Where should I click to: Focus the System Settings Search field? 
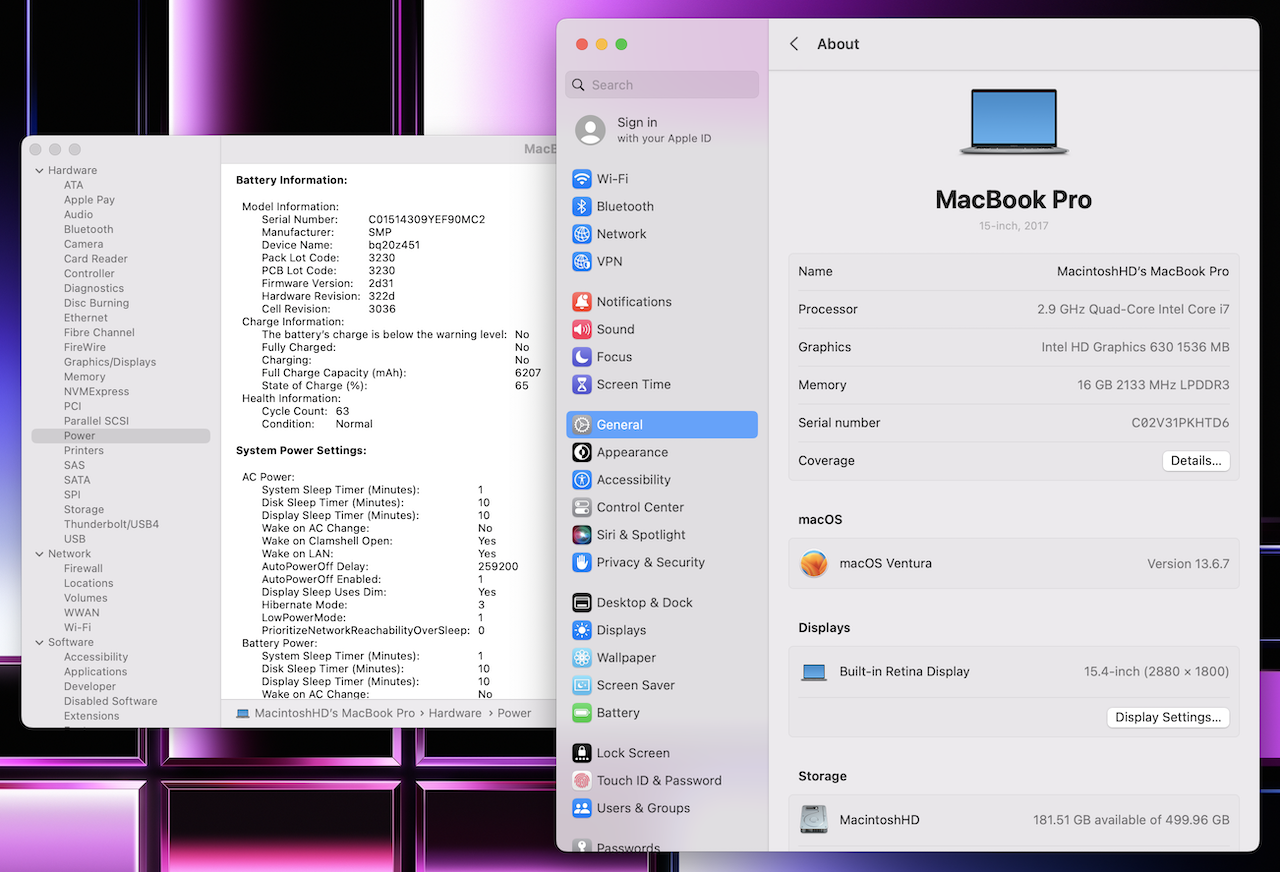pos(662,85)
